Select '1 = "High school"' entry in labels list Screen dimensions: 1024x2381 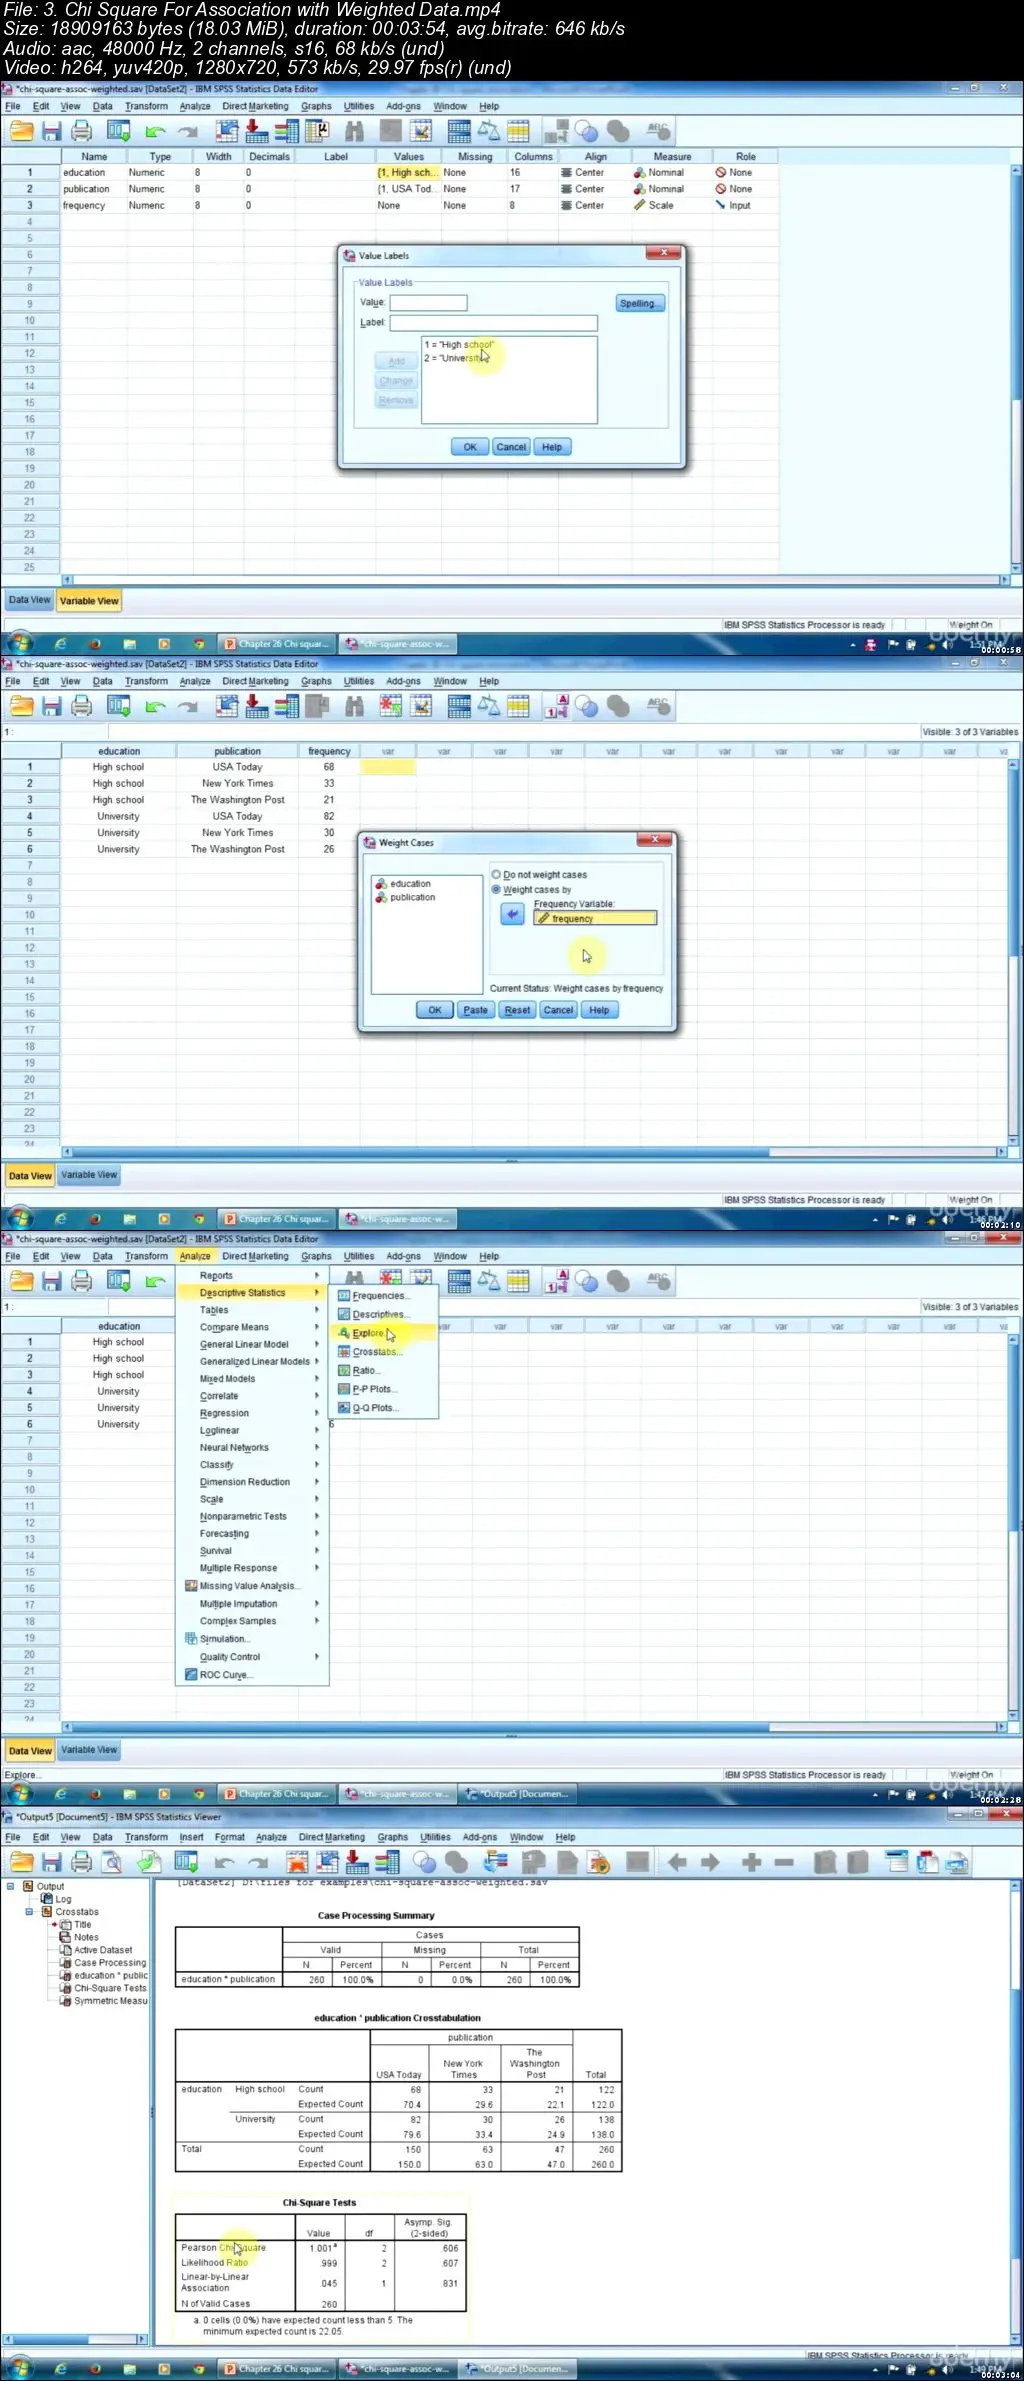tap(460, 345)
